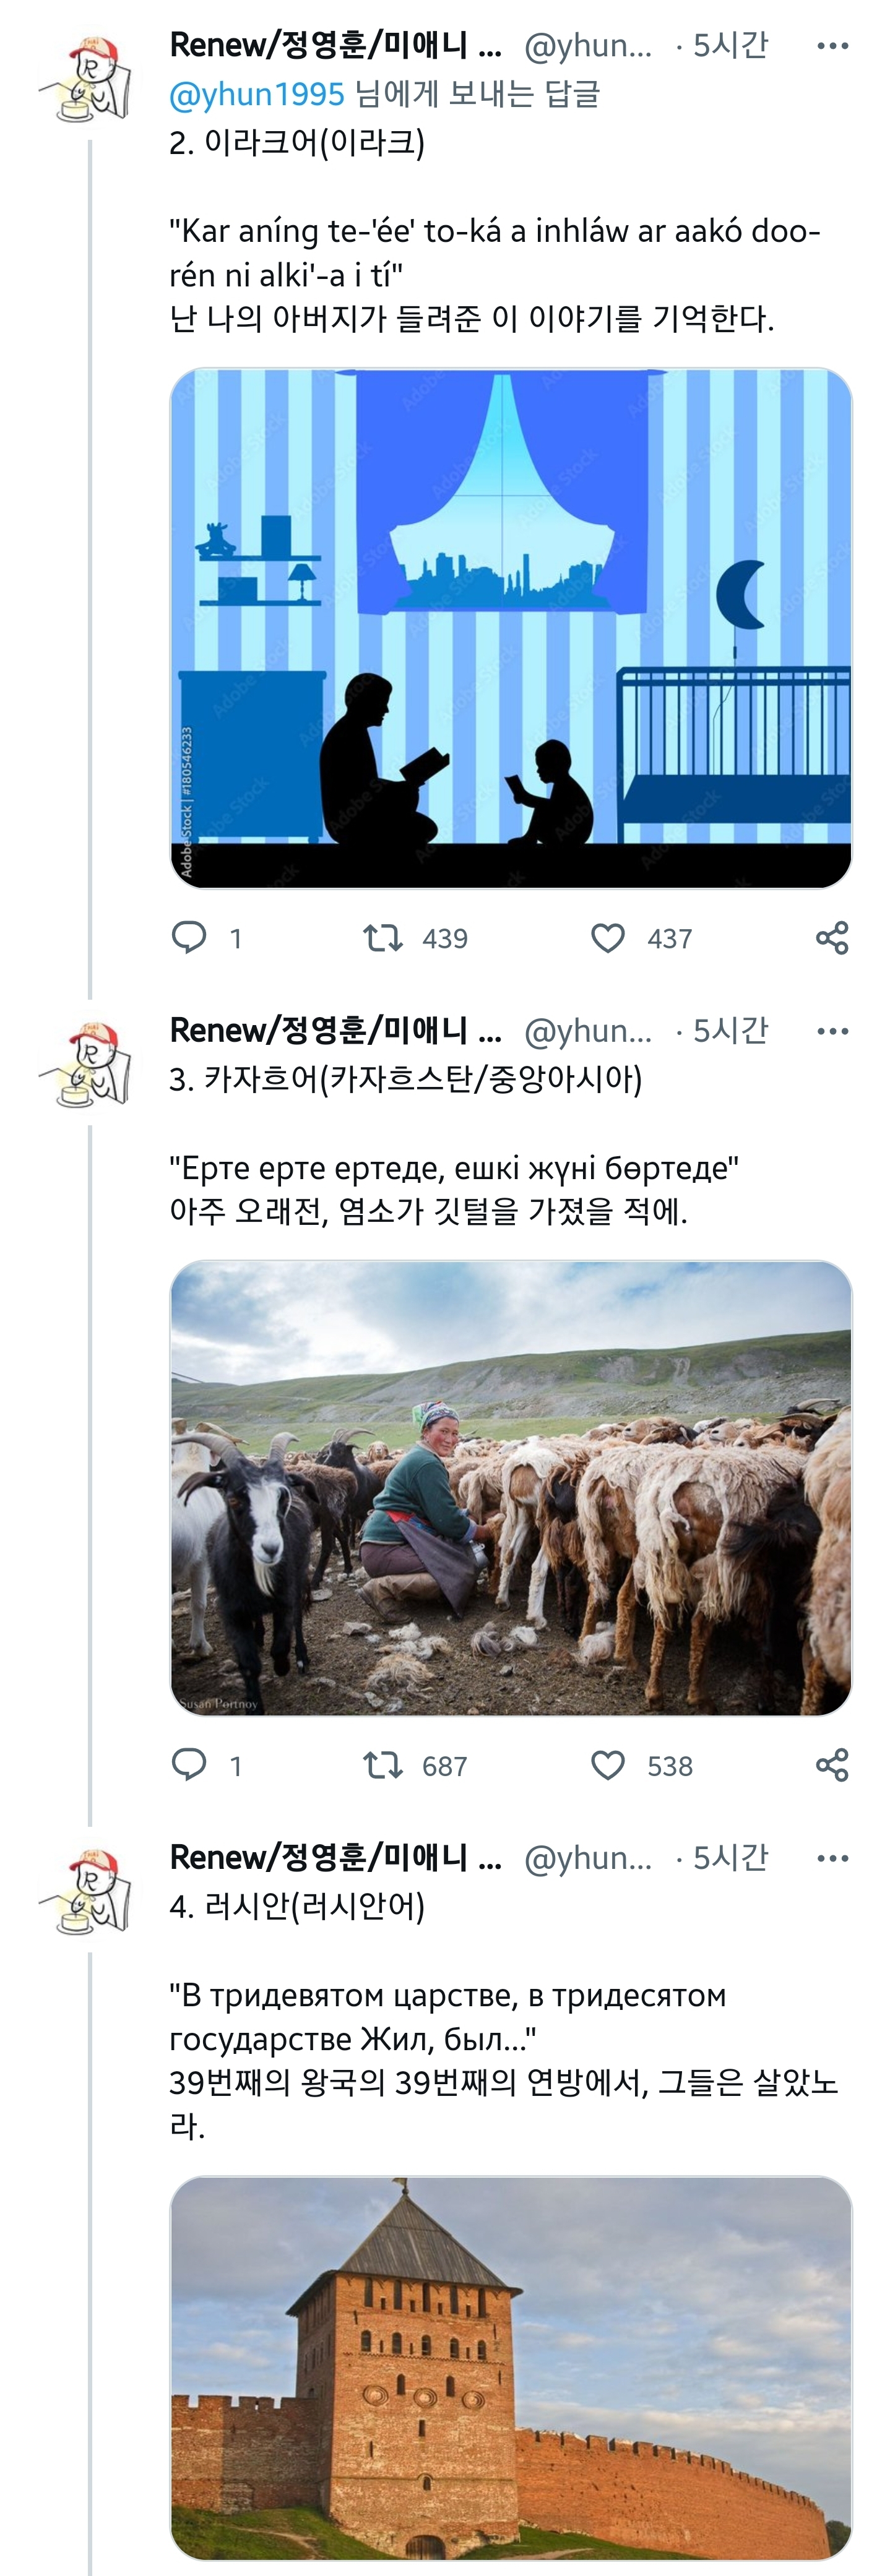Share the Kazakh language tweet
Viewport: 890px width, 2576px height.
coord(832,1765)
